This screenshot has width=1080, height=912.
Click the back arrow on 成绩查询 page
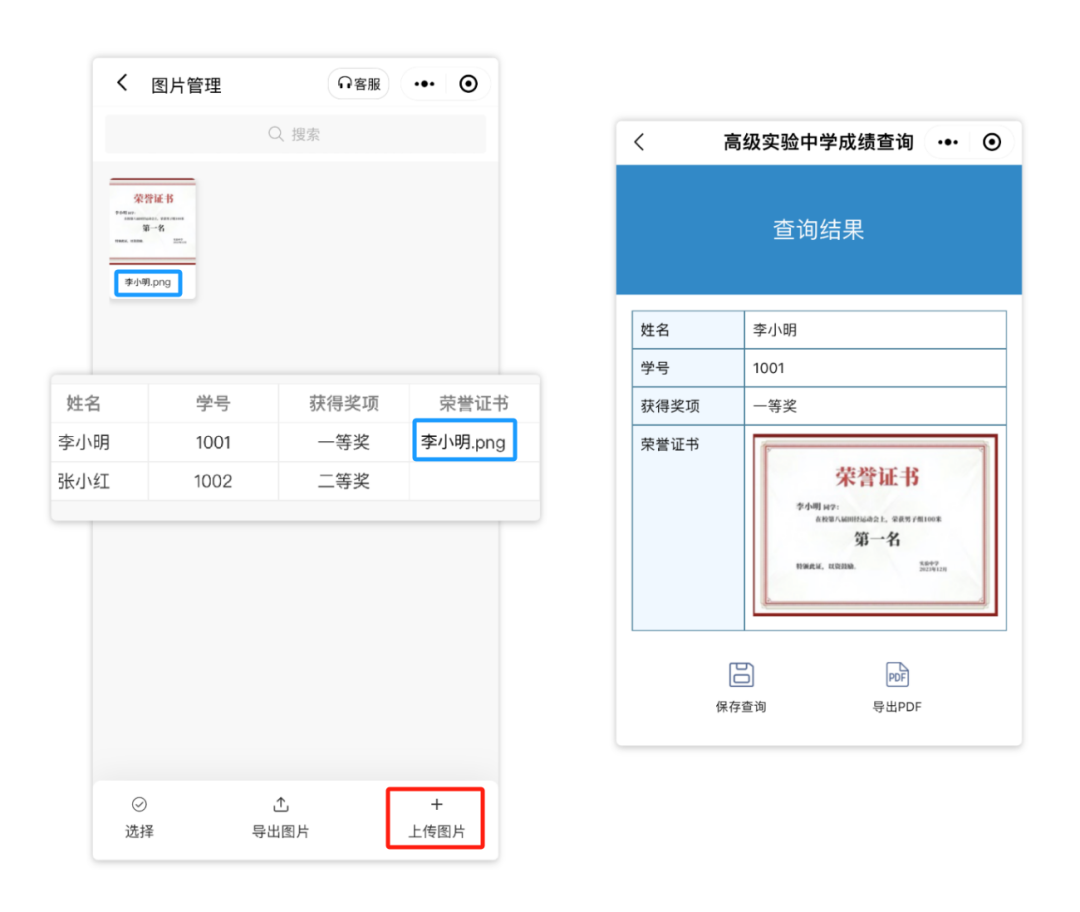[640, 142]
